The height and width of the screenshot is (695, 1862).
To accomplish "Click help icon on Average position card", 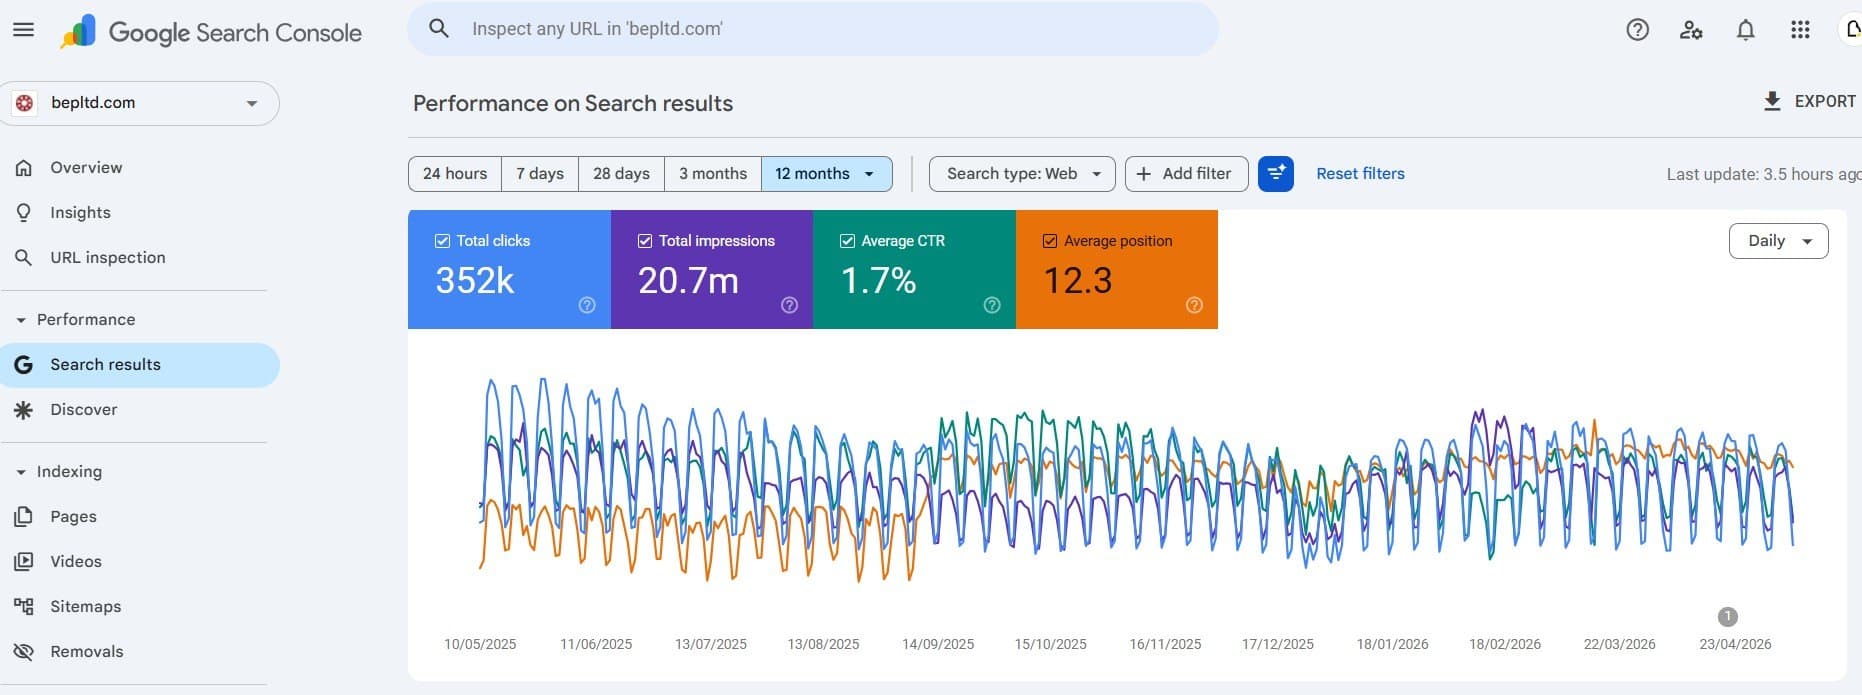I will click(x=1194, y=305).
